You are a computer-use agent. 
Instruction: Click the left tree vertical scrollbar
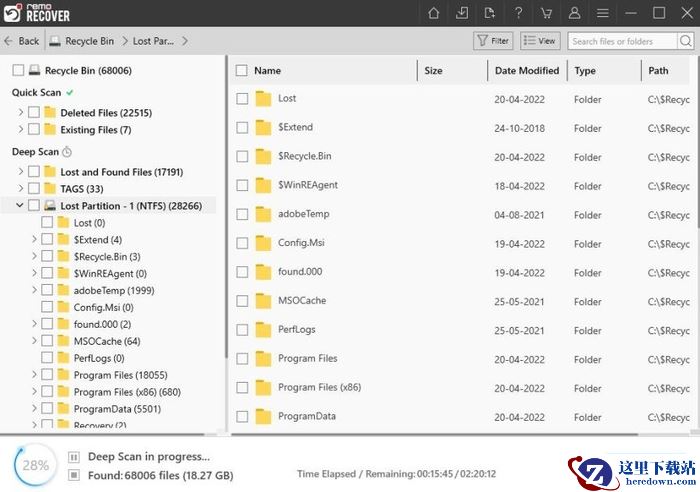(x=226, y=205)
